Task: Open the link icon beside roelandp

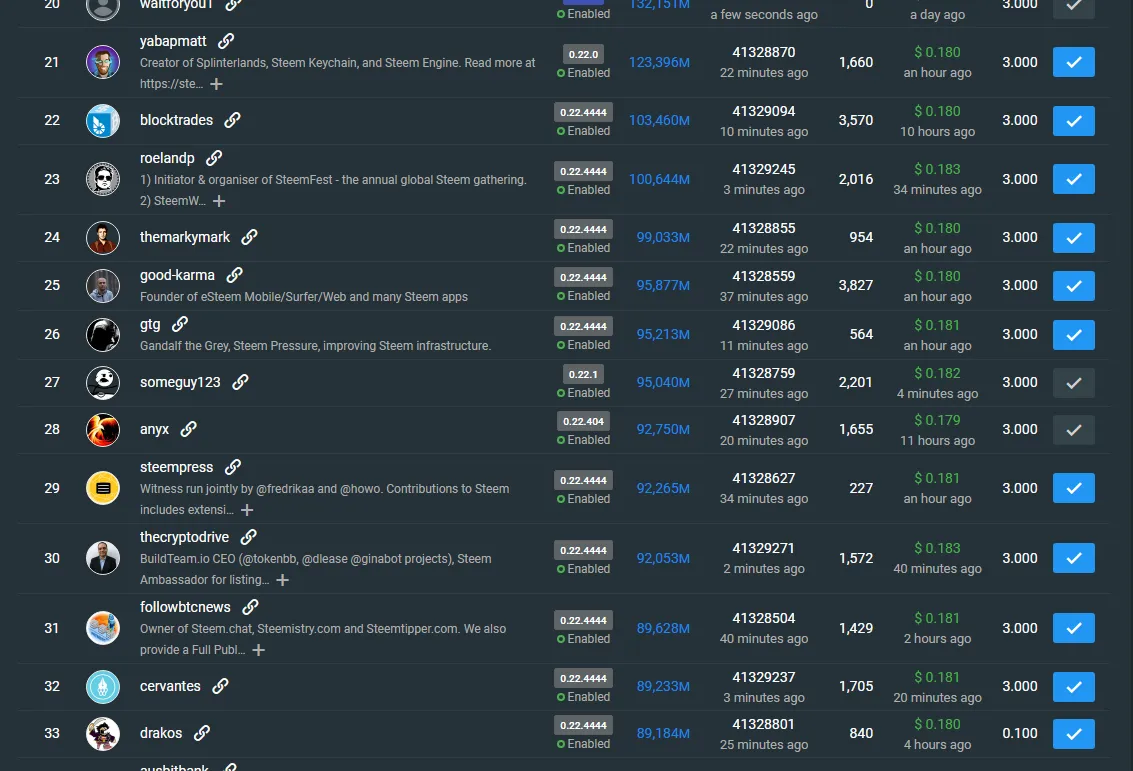Action: [214, 158]
